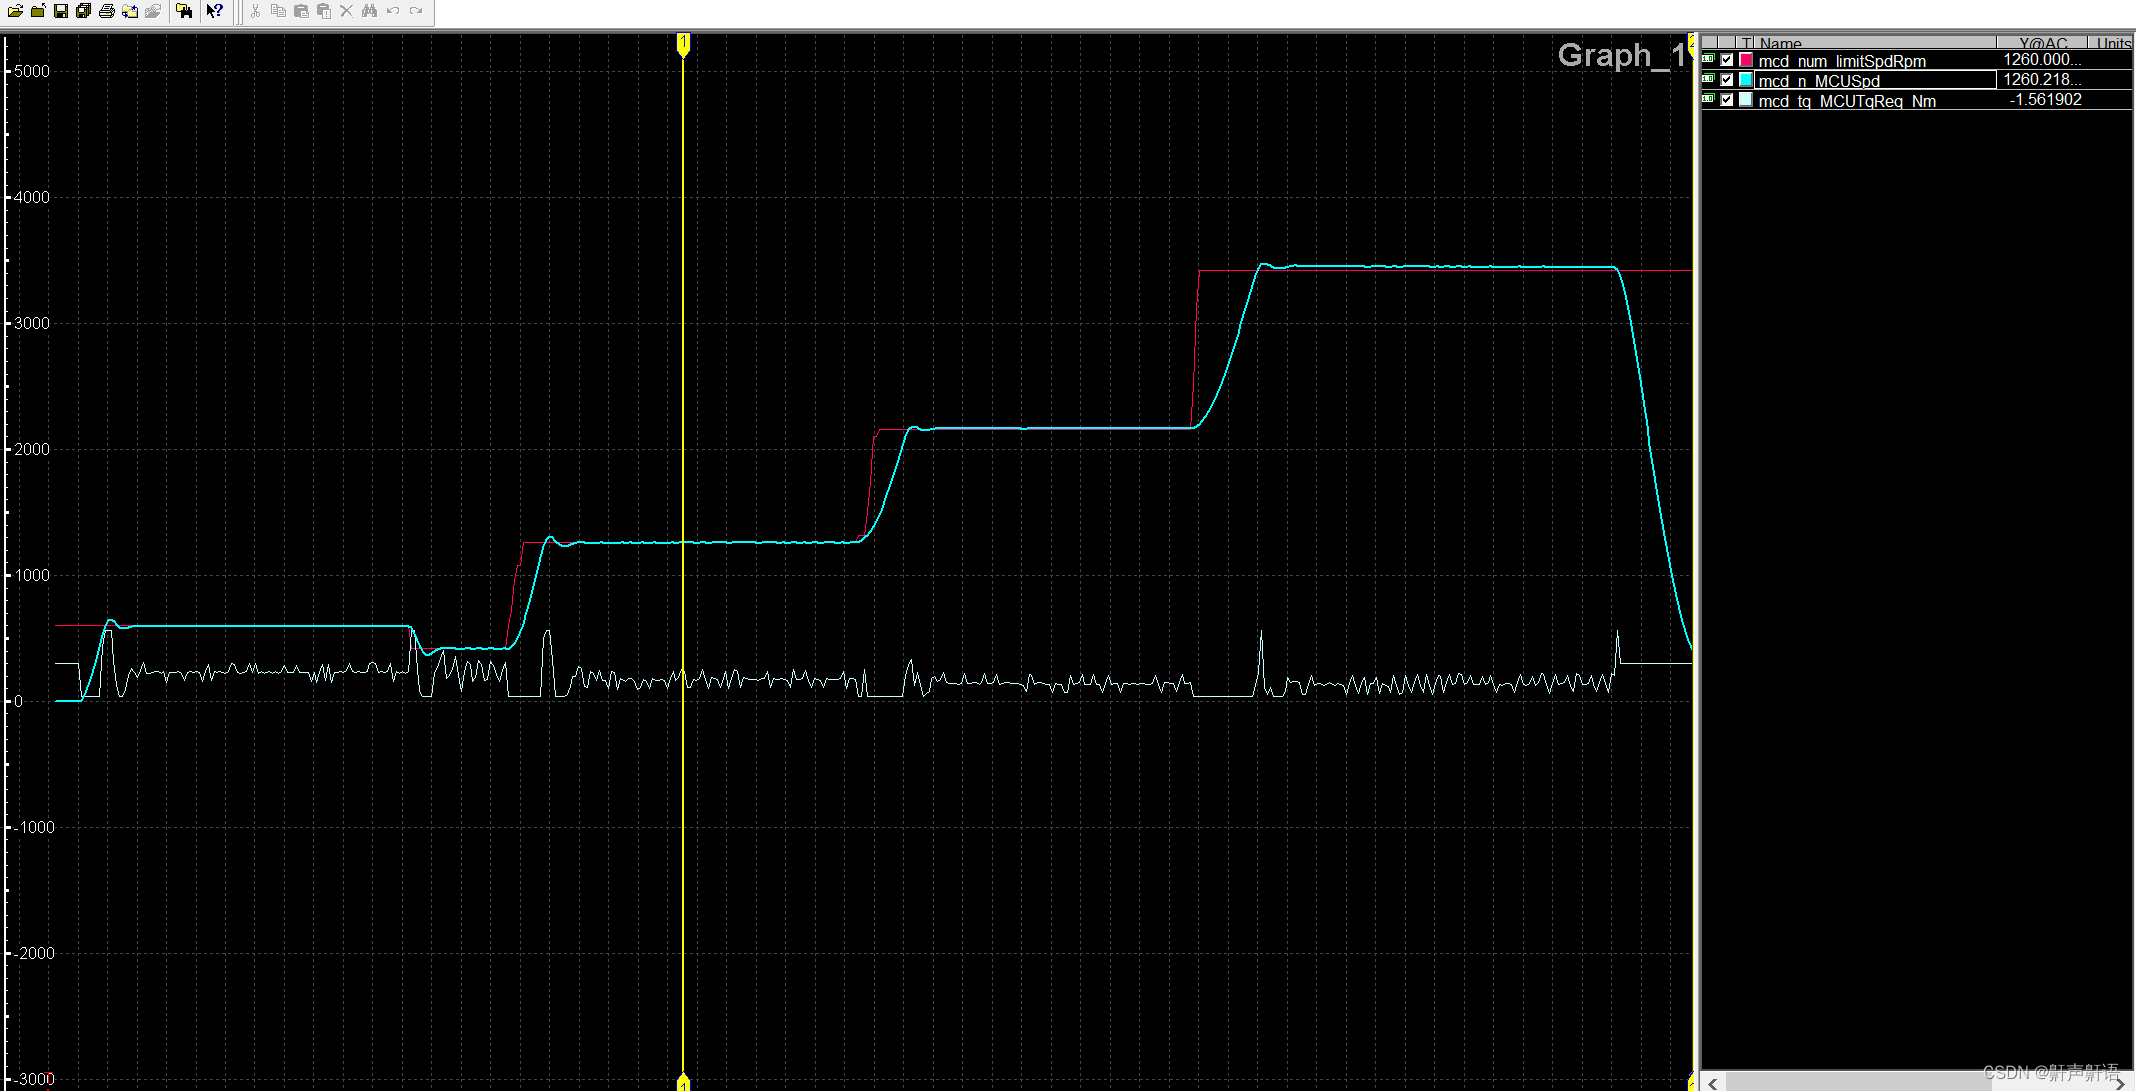Viewport: 2136px width, 1091px height.
Task: Click the 1260.218 cursor value cell
Action: pyautogui.click(x=2042, y=80)
